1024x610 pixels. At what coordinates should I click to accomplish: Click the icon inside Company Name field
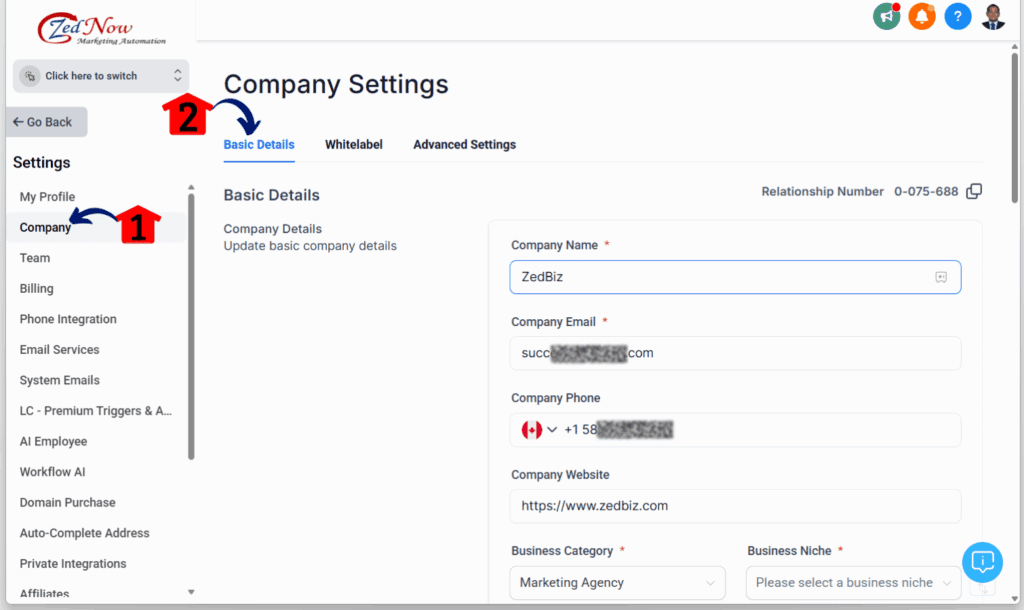pos(941,277)
